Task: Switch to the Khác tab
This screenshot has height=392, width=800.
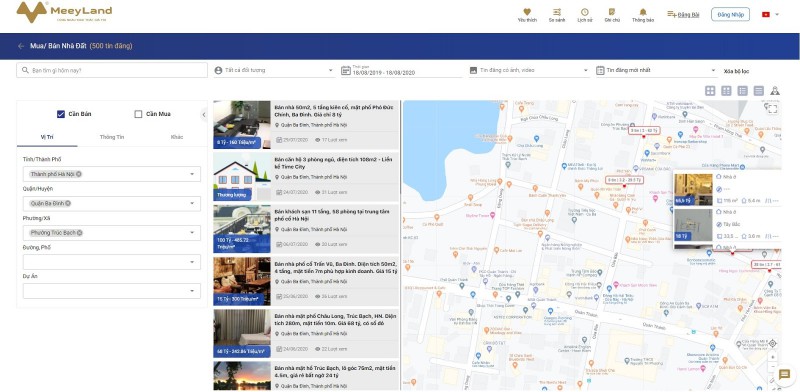Action: [177, 137]
